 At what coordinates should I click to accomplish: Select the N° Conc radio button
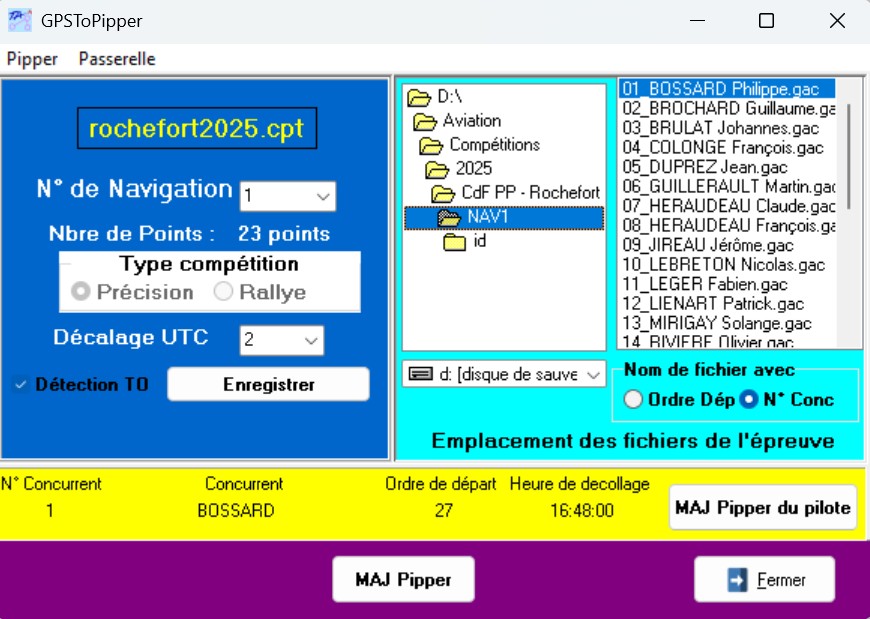(749, 400)
